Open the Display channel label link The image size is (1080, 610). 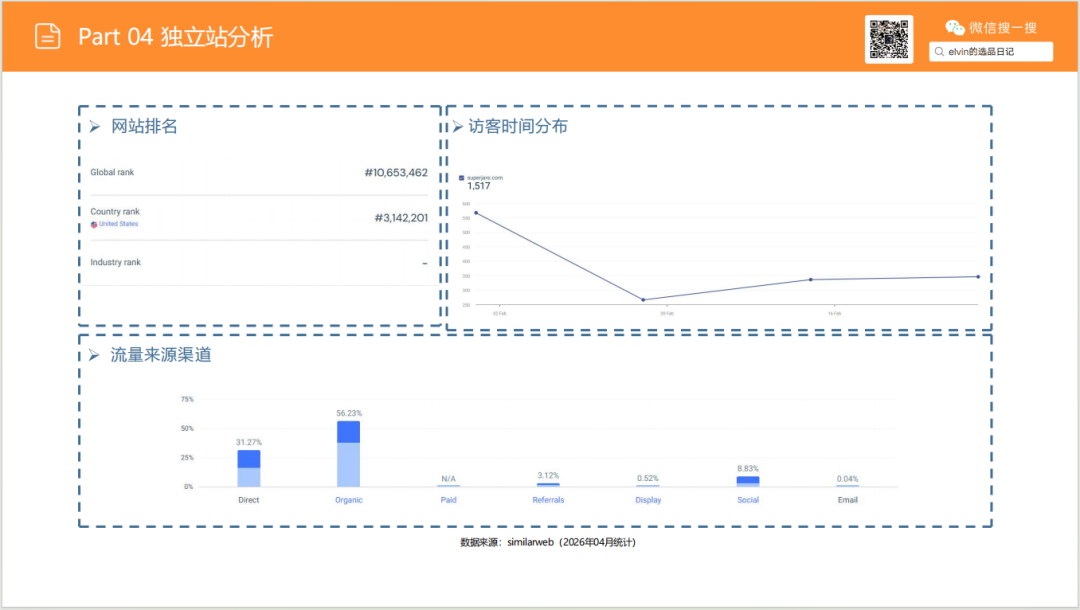(648, 500)
